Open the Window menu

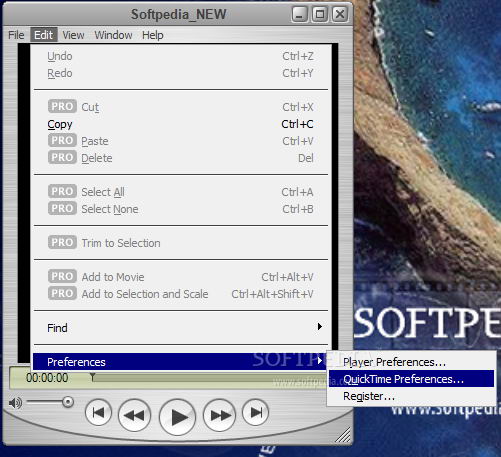click(113, 35)
